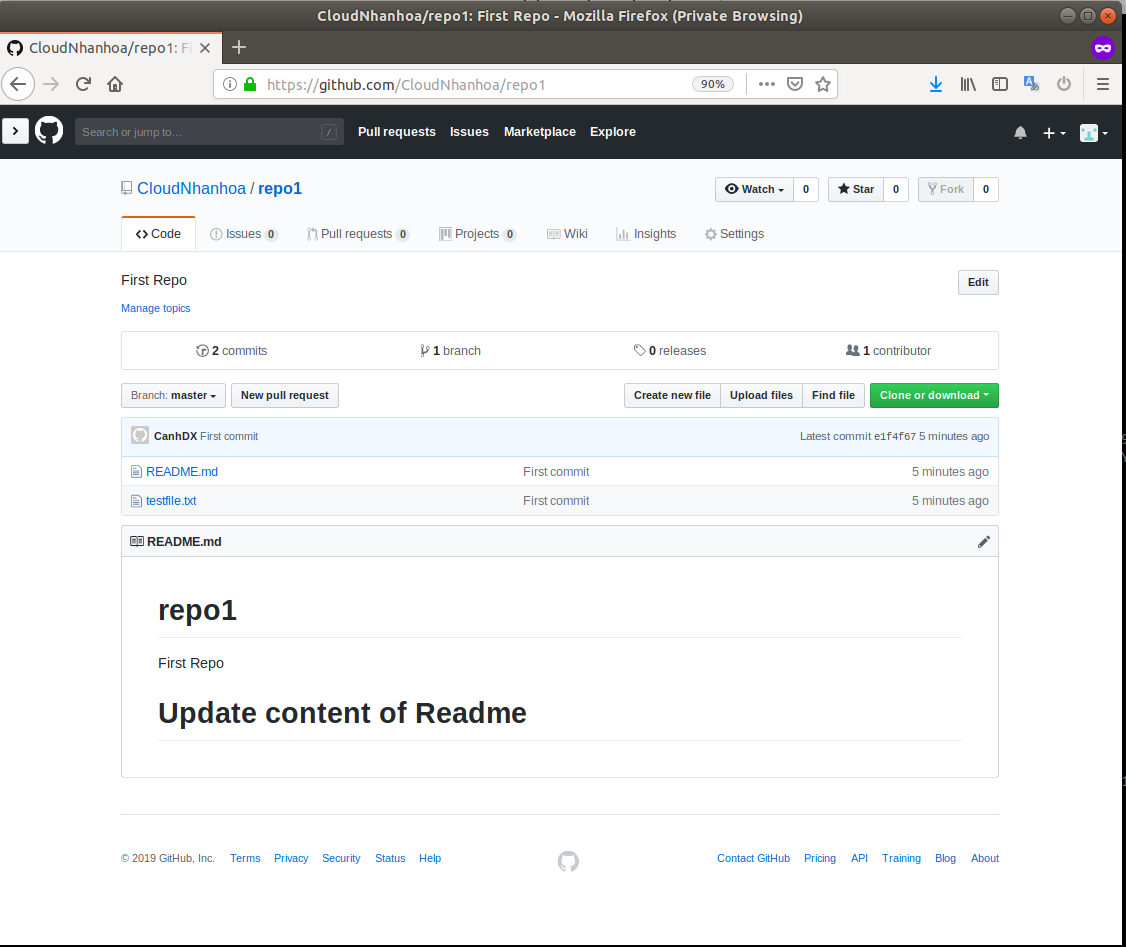1126x947 pixels.
Task: Show site information icon in address bar
Action: click(230, 84)
